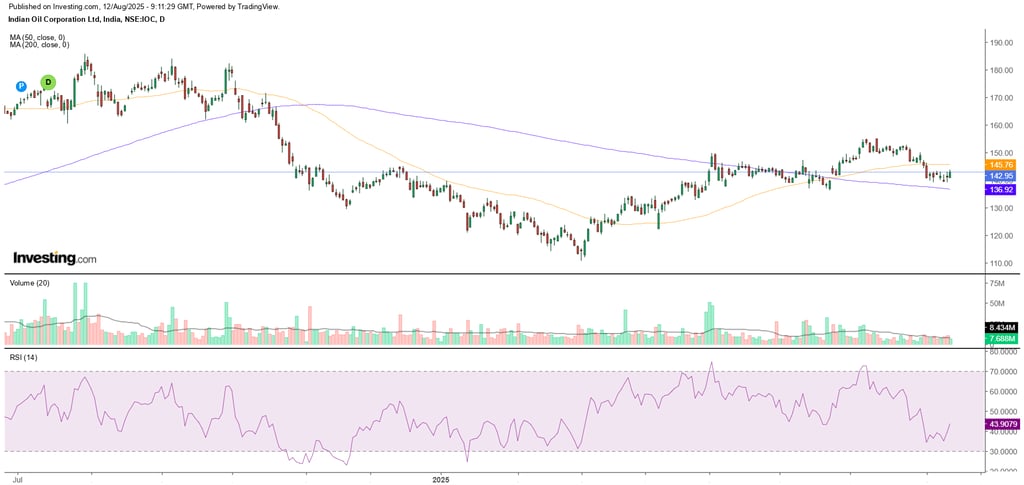1024x485 pixels.
Task: Click the orange 145.76 MA price tag
Action: pos(1000,165)
